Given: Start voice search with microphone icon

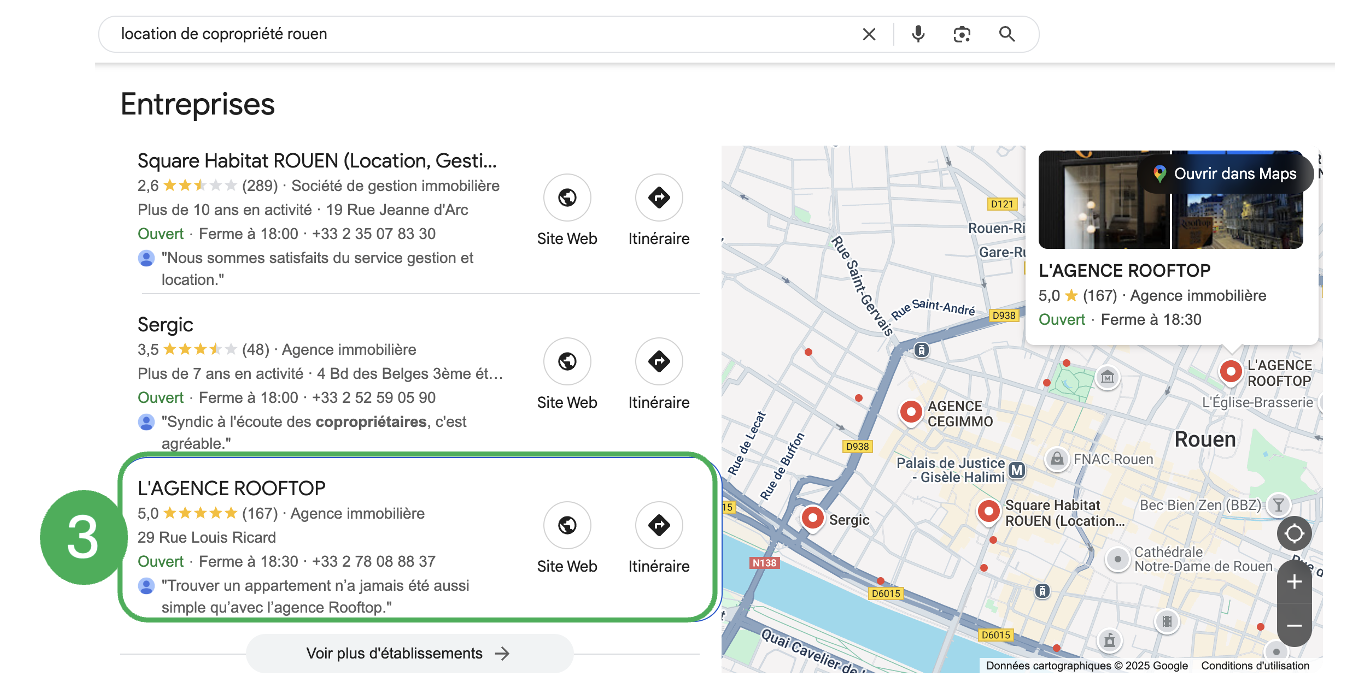Looking at the screenshot, I should [x=918, y=34].
